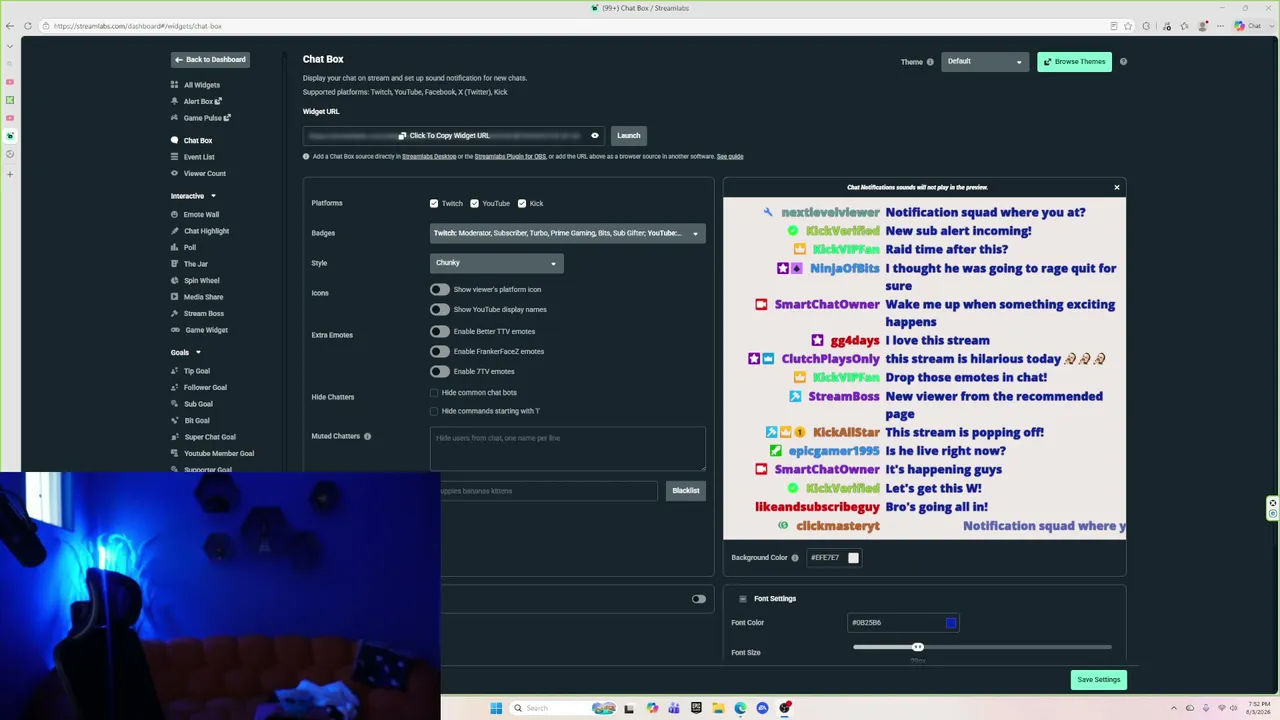Screen dimensions: 1280x720
Task: Reveal widget URL with eye icon
Action: (595, 135)
